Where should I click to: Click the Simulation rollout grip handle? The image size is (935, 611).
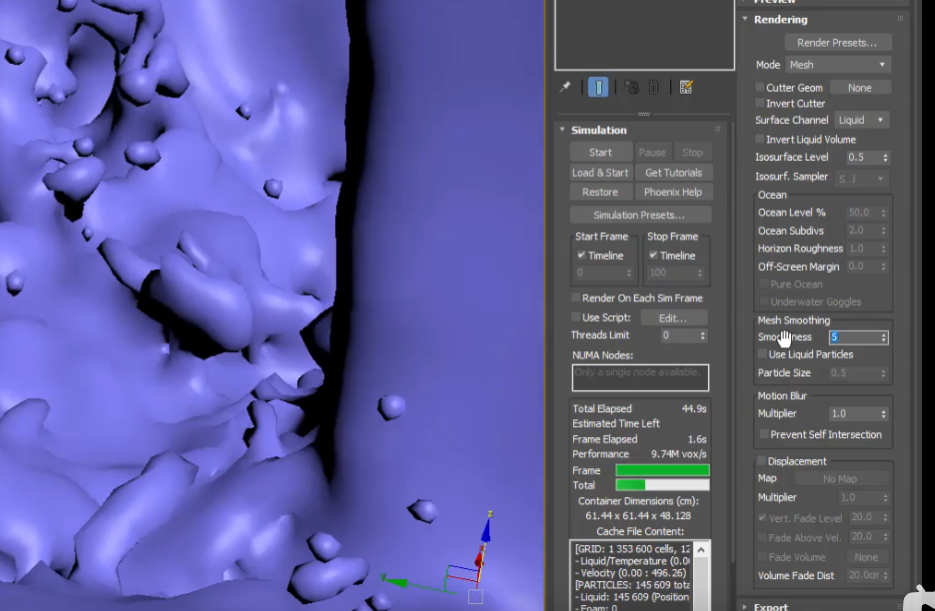coord(717,130)
